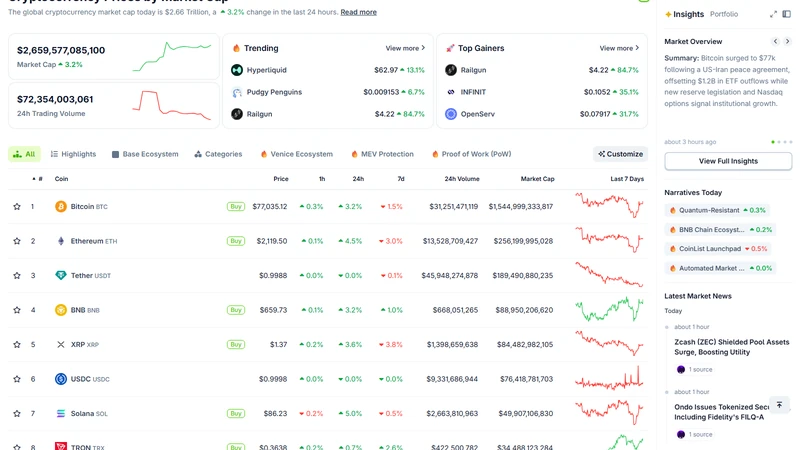Switch to the Highlights tab
Viewport: 800px width, 450px height.
click(73, 154)
